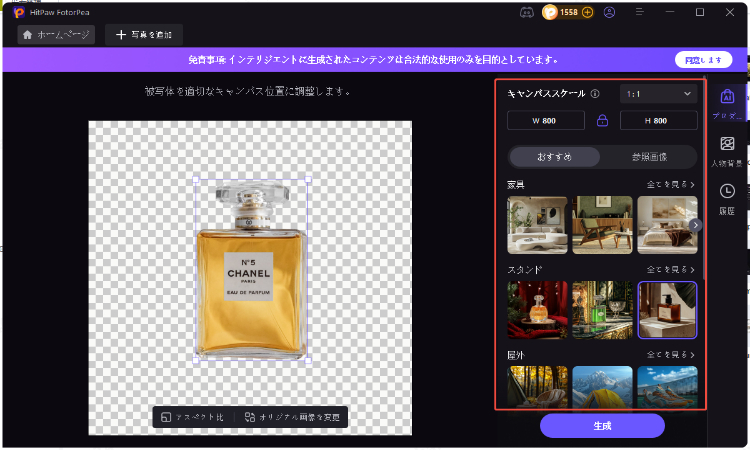Expand 全てを見る for 屋外 category
Screen dimensions: 750x450
point(671,354)
